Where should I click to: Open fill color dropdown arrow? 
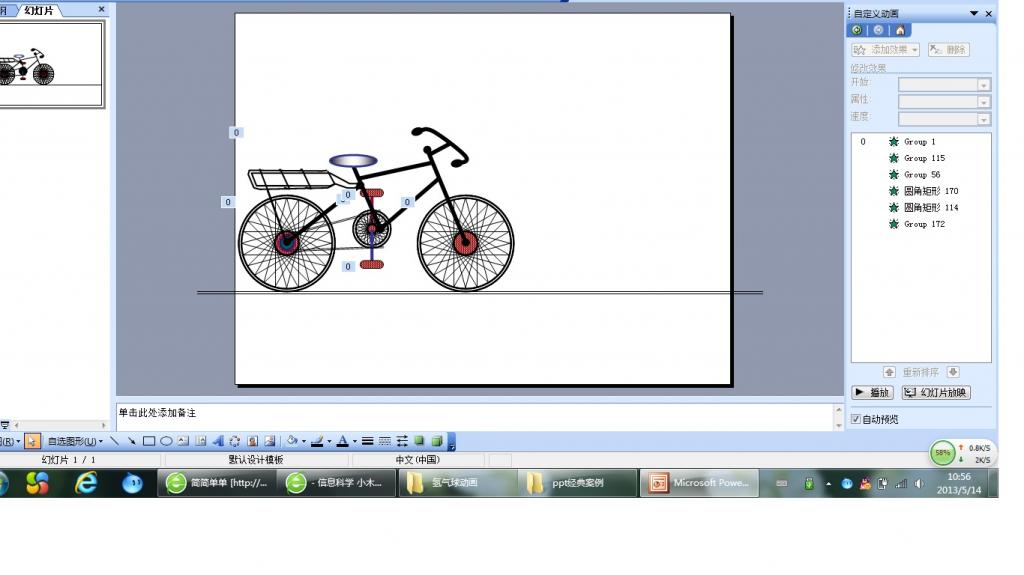[304, 442]
